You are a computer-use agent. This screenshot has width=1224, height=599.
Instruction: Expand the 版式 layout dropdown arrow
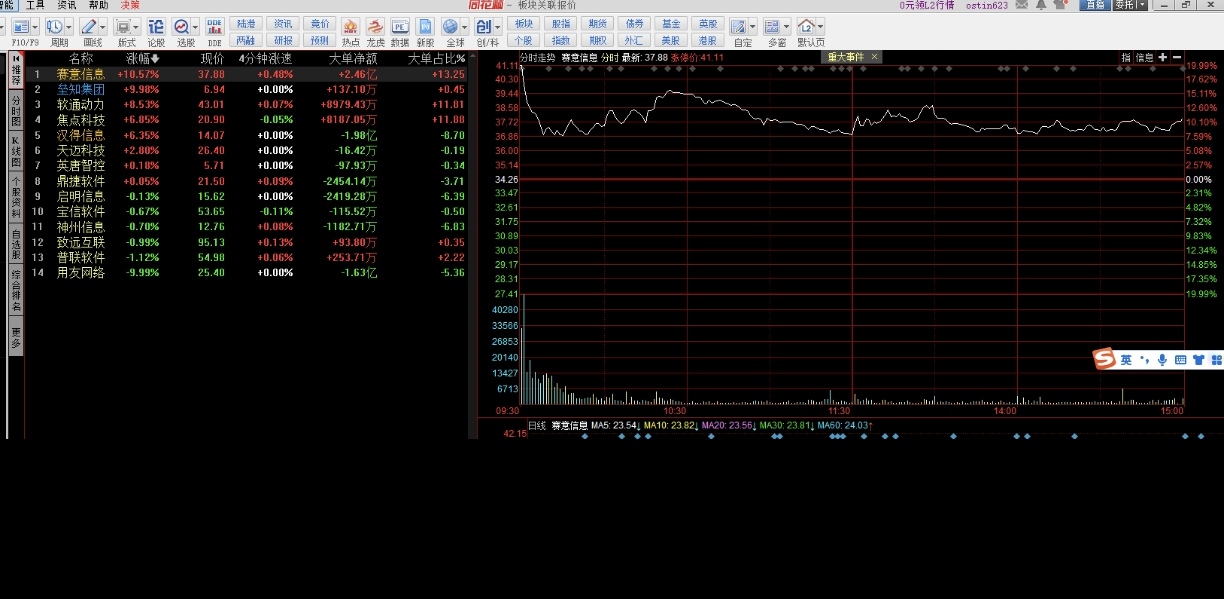point(136,26)
